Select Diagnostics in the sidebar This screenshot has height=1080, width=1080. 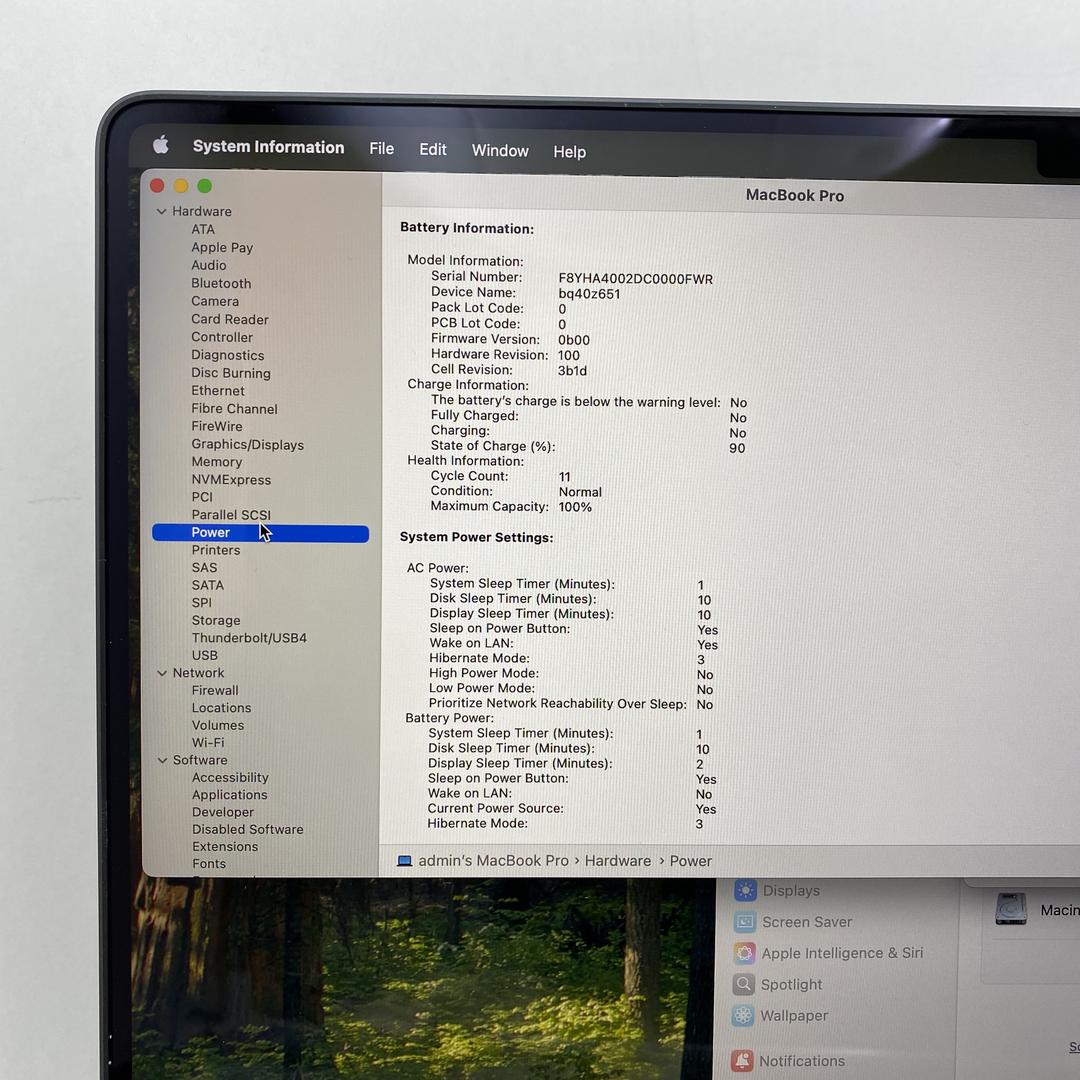point(228,355)
